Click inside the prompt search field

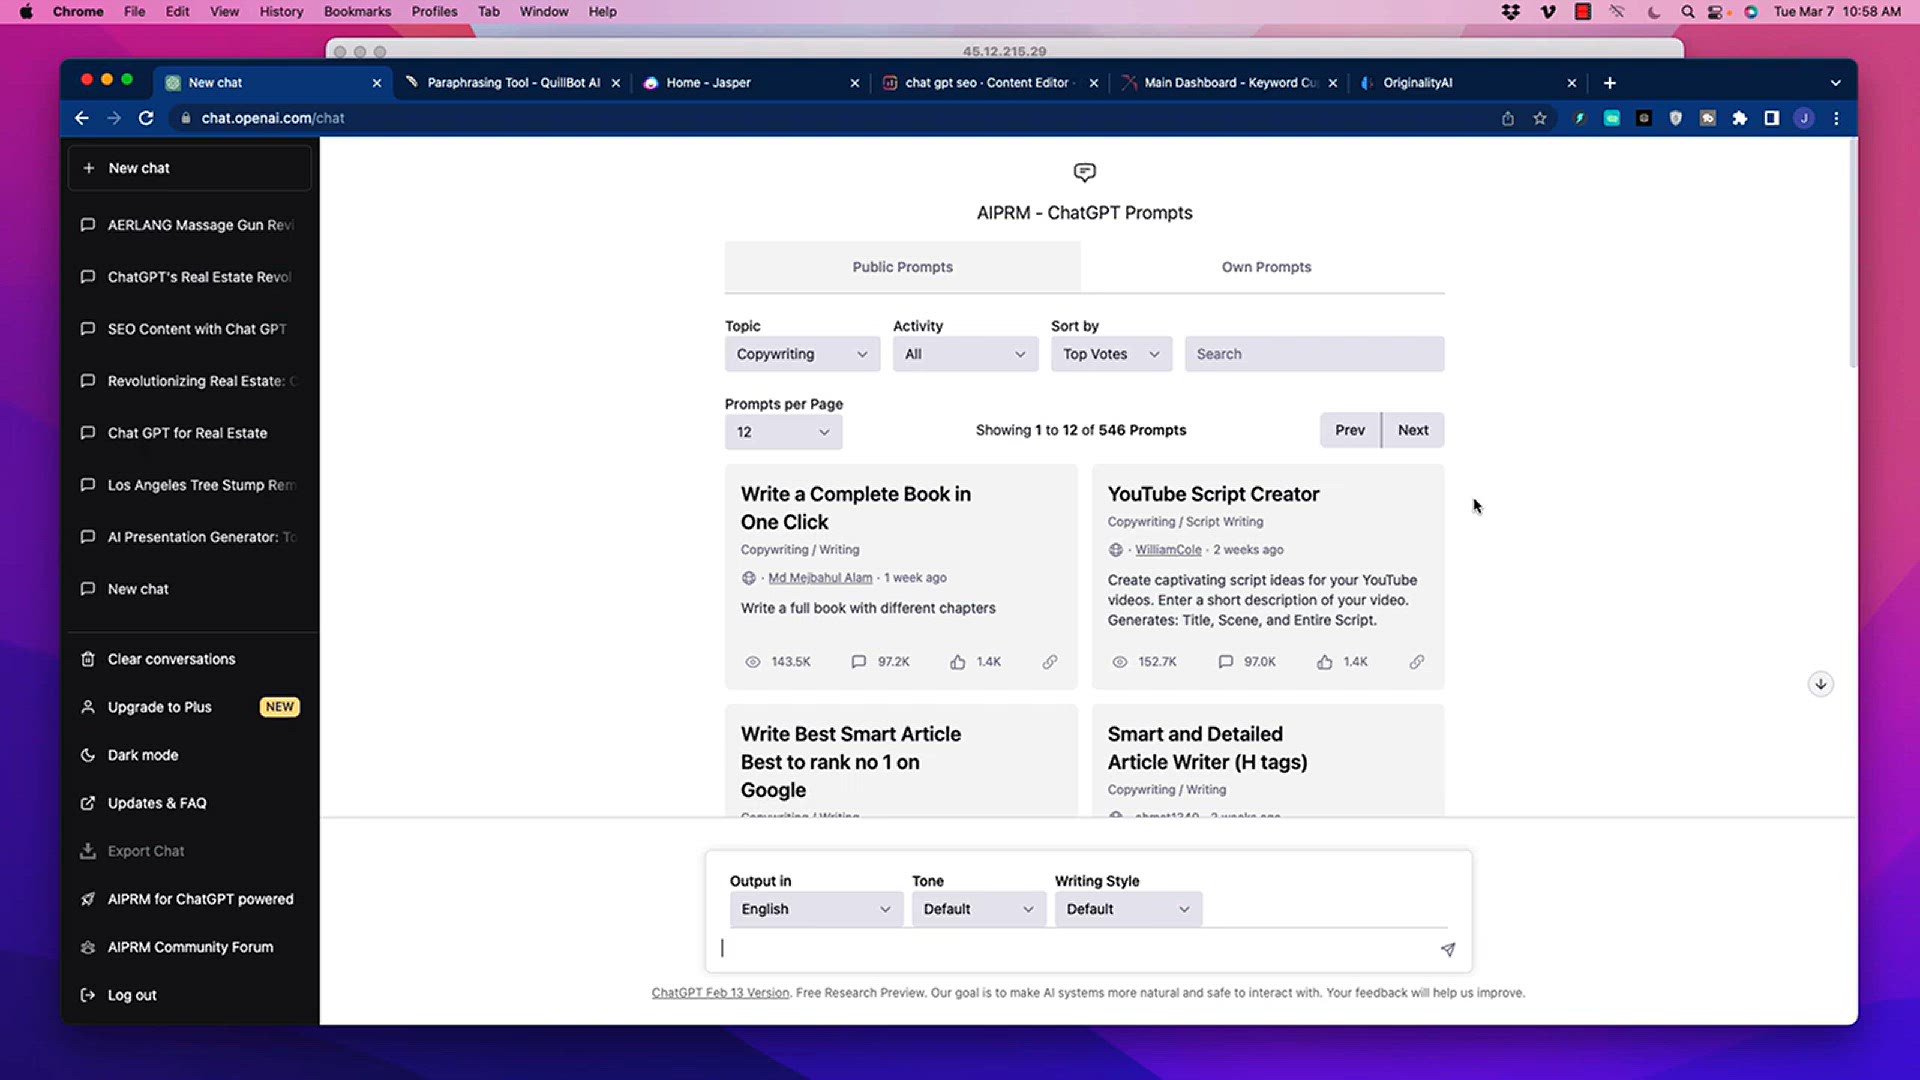(1313, 353)
